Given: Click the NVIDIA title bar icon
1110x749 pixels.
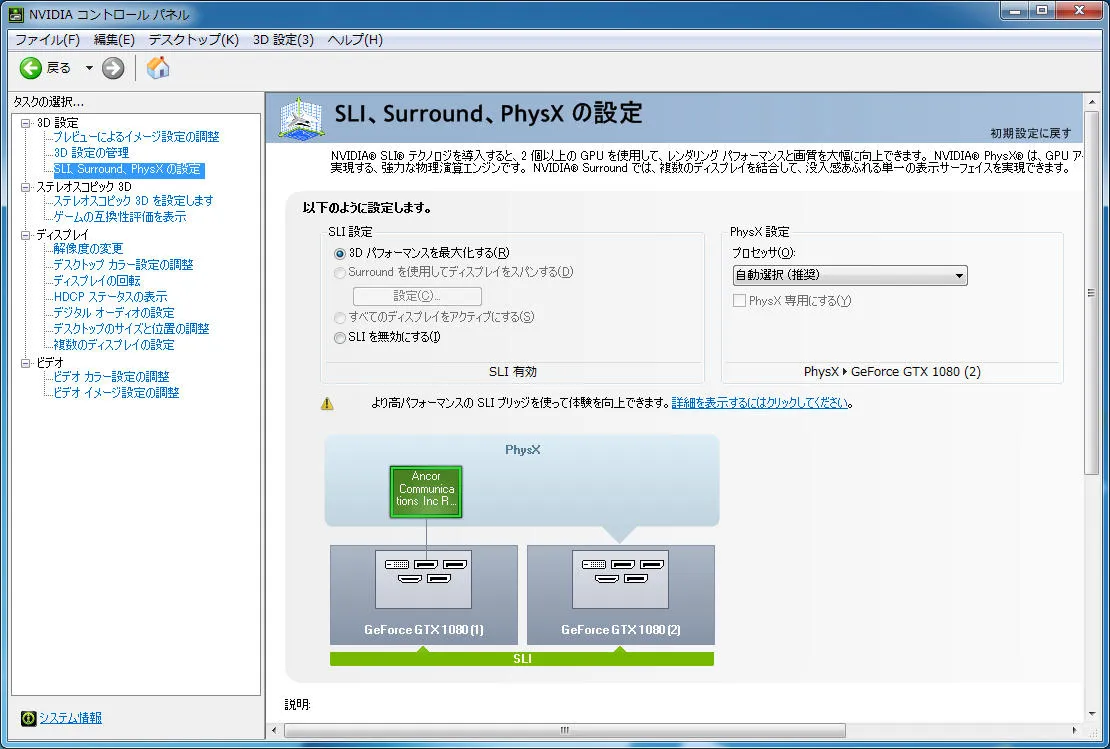Looking at the screenshot, I should click(x=16, y=14).
